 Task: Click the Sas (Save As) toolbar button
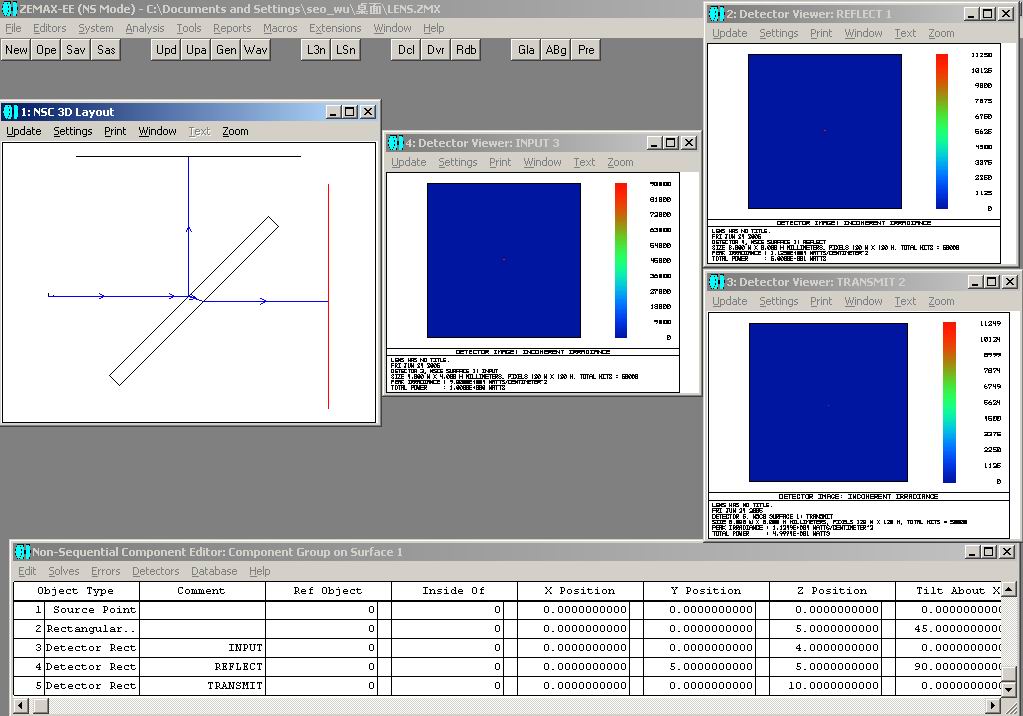[106, 50]
